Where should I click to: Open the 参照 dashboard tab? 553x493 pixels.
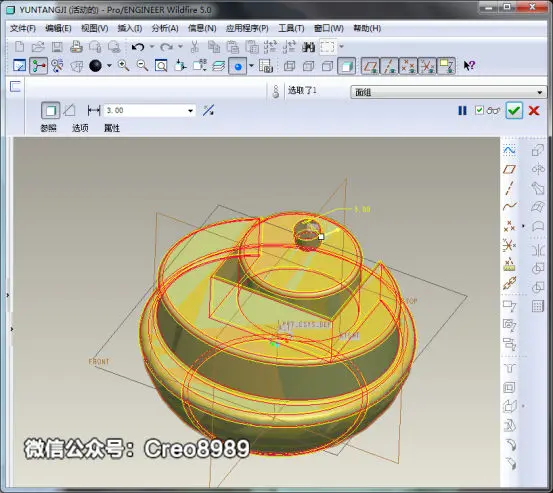point(48,128)
